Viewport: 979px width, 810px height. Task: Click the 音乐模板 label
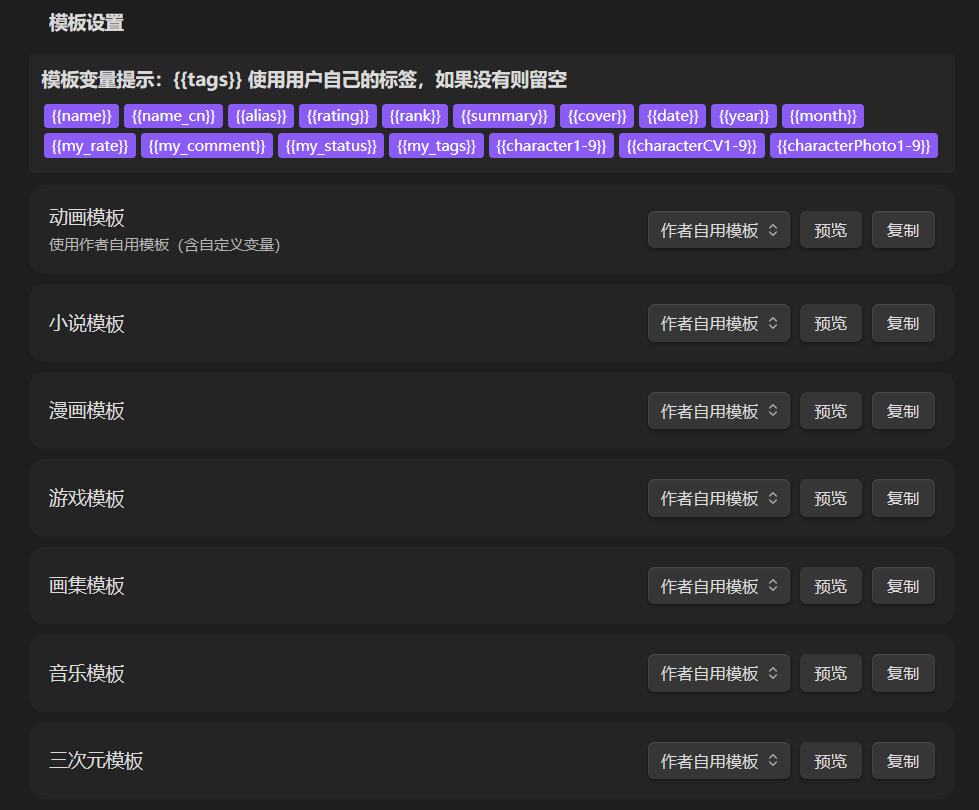87,673
